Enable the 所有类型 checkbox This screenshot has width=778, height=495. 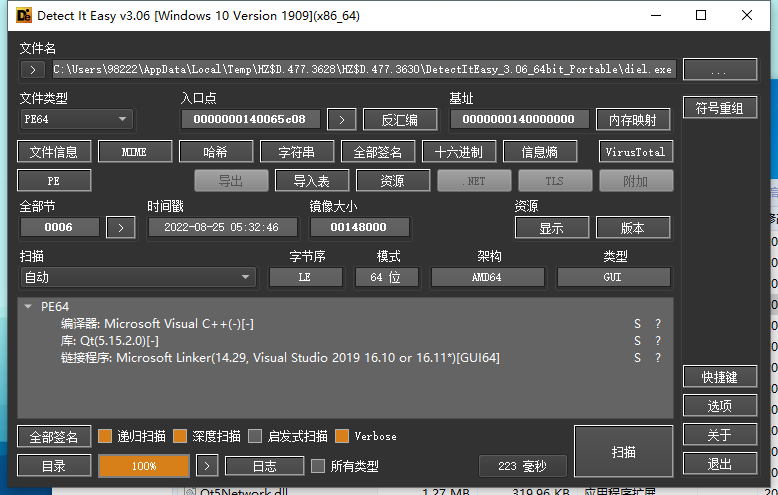[318, 466]
